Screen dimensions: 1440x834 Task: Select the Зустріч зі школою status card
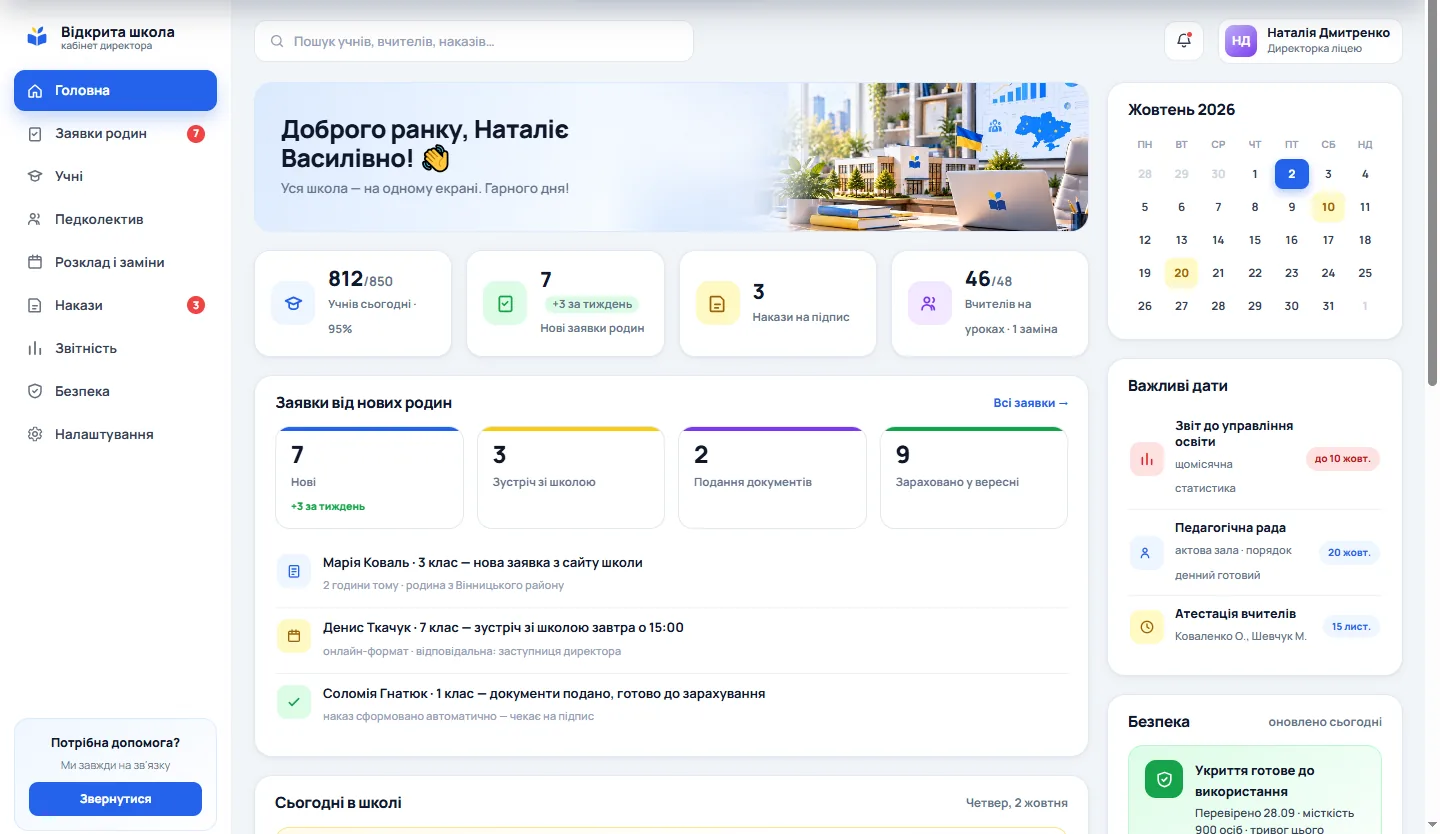[x=571, y=478]
